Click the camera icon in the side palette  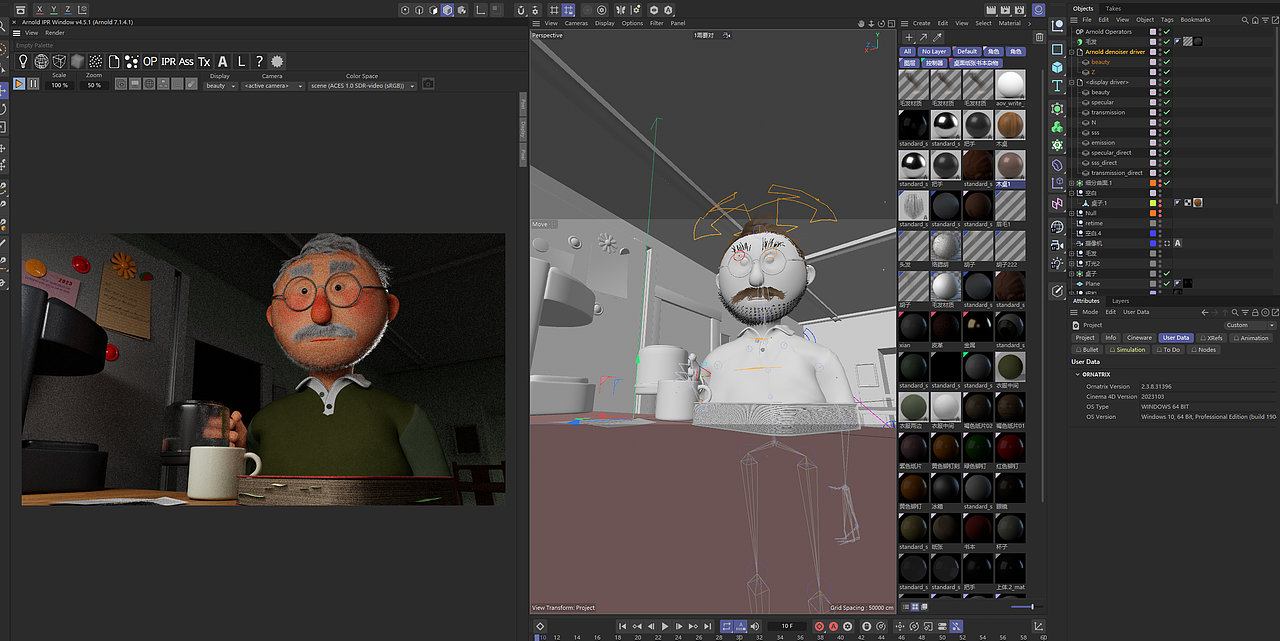tap(1057, 244)
